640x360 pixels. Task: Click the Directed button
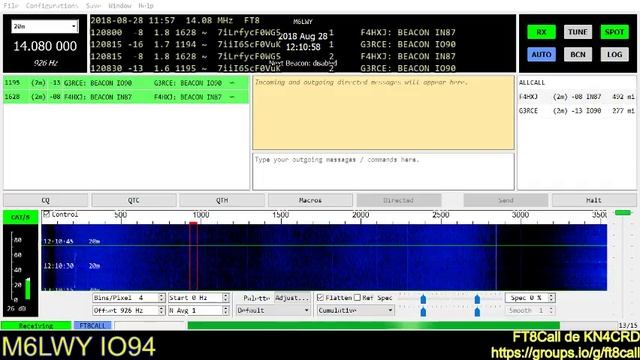[399, 200]
